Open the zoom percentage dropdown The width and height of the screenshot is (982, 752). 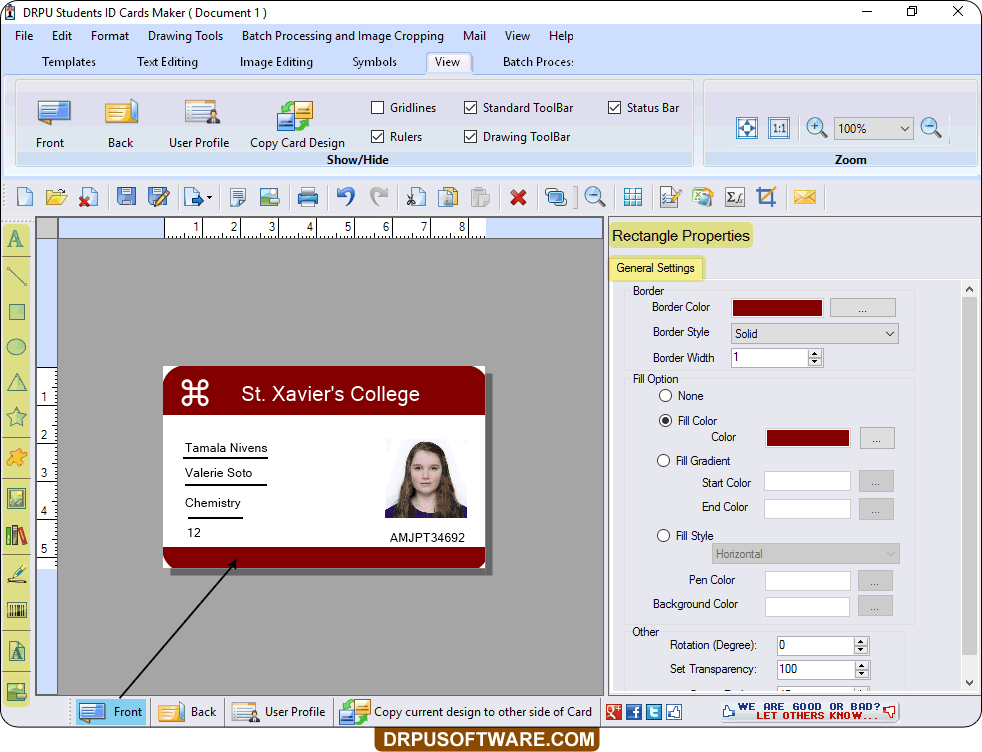pyautogui.click(x=904, y=129)
